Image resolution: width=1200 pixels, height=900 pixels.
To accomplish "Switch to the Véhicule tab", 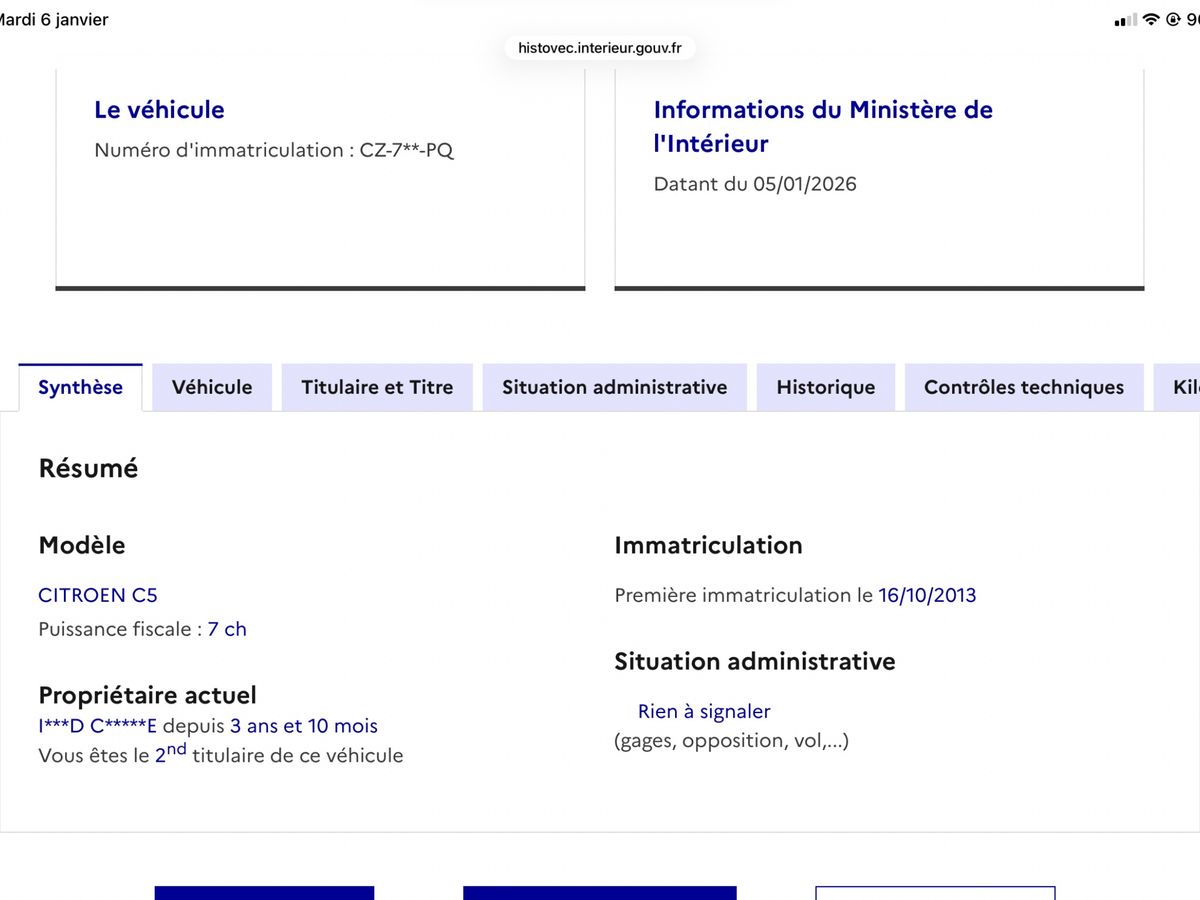I will pyautogui.click(x=212, y=387).
